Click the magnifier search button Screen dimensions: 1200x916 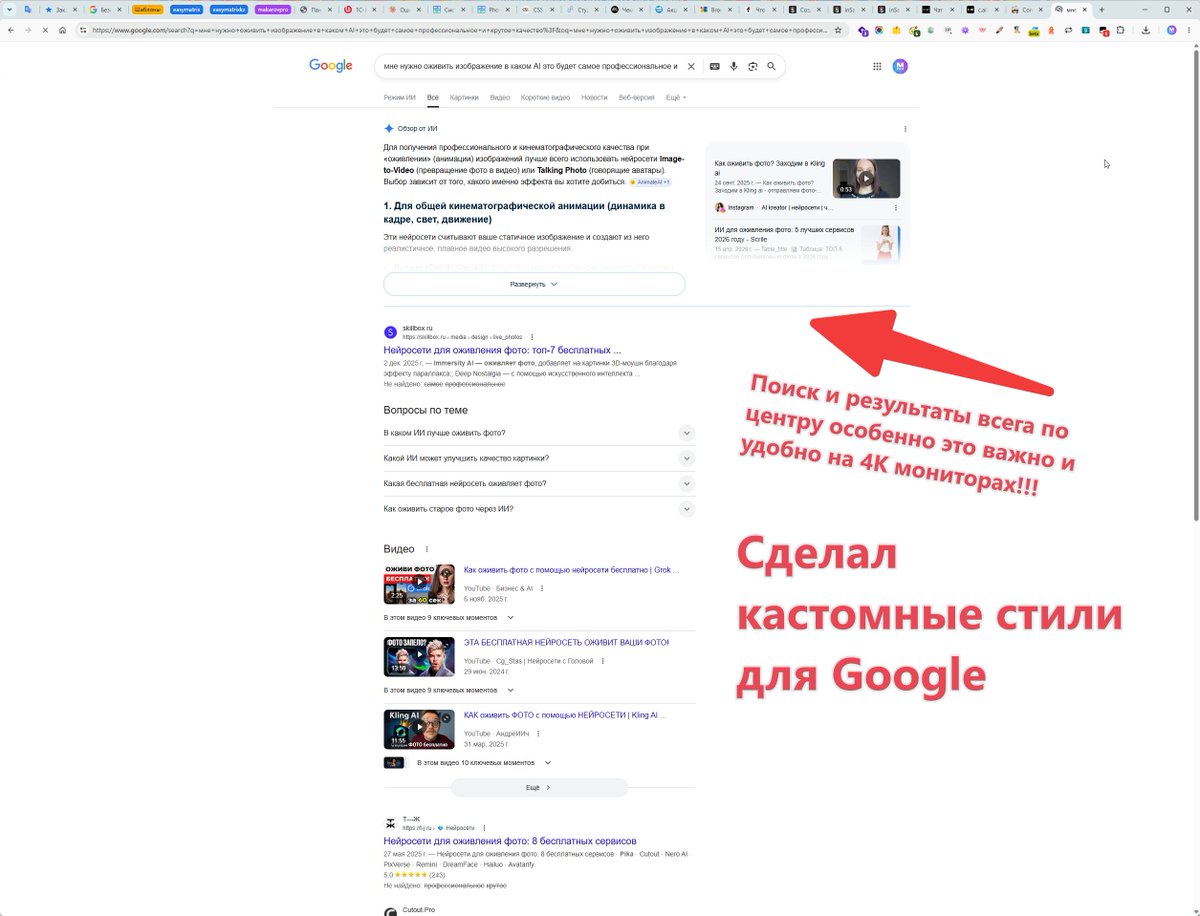point(771,66)
